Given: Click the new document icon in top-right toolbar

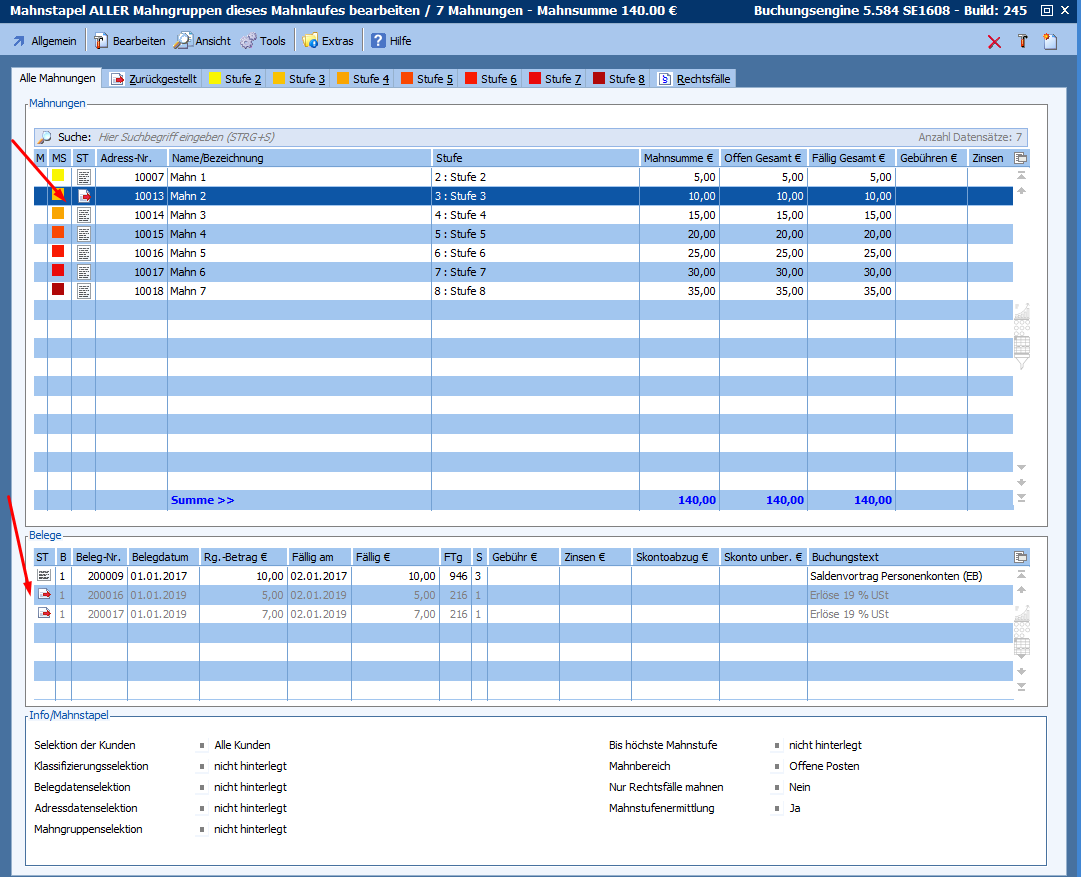Looking at the screenshot, I should click(x=1049, y=41).
